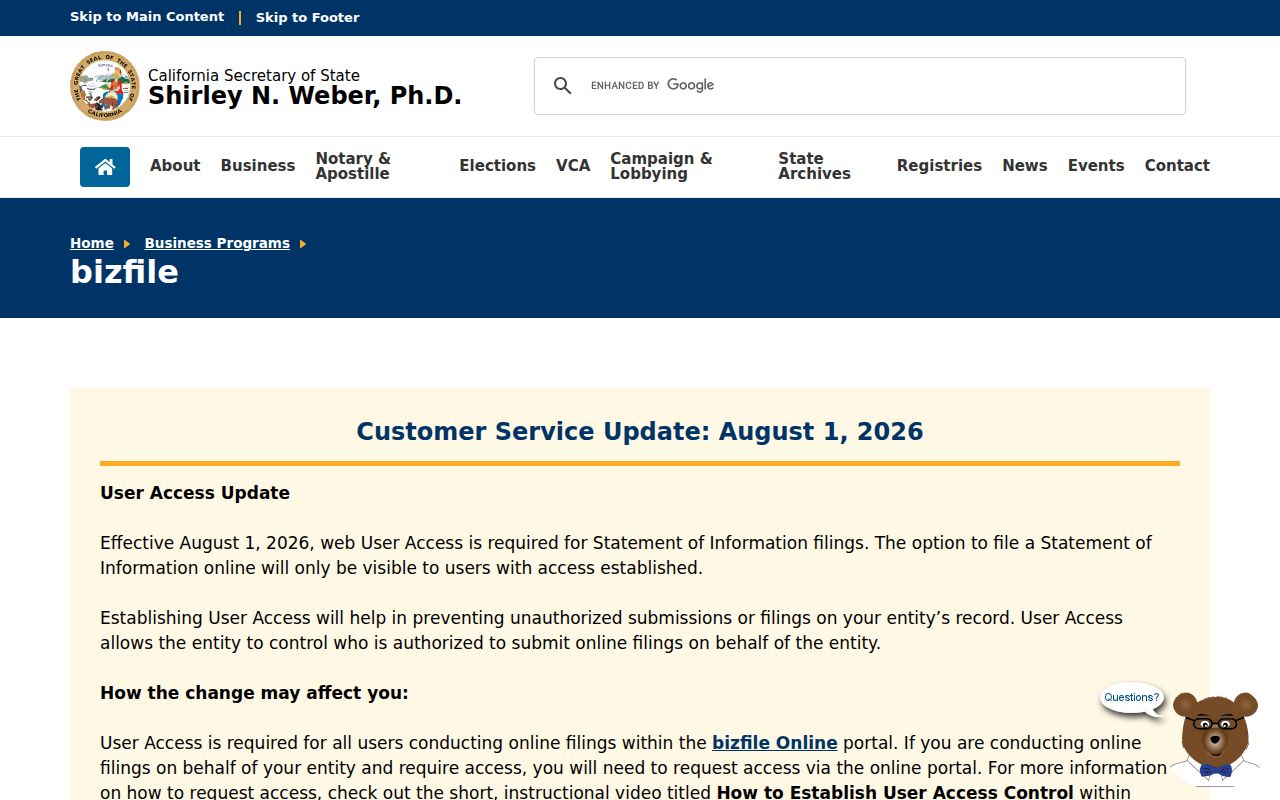Follow the Business Programs breadcrumb link
Viewport: 1280px width, 800px height.
click(217, 243)
